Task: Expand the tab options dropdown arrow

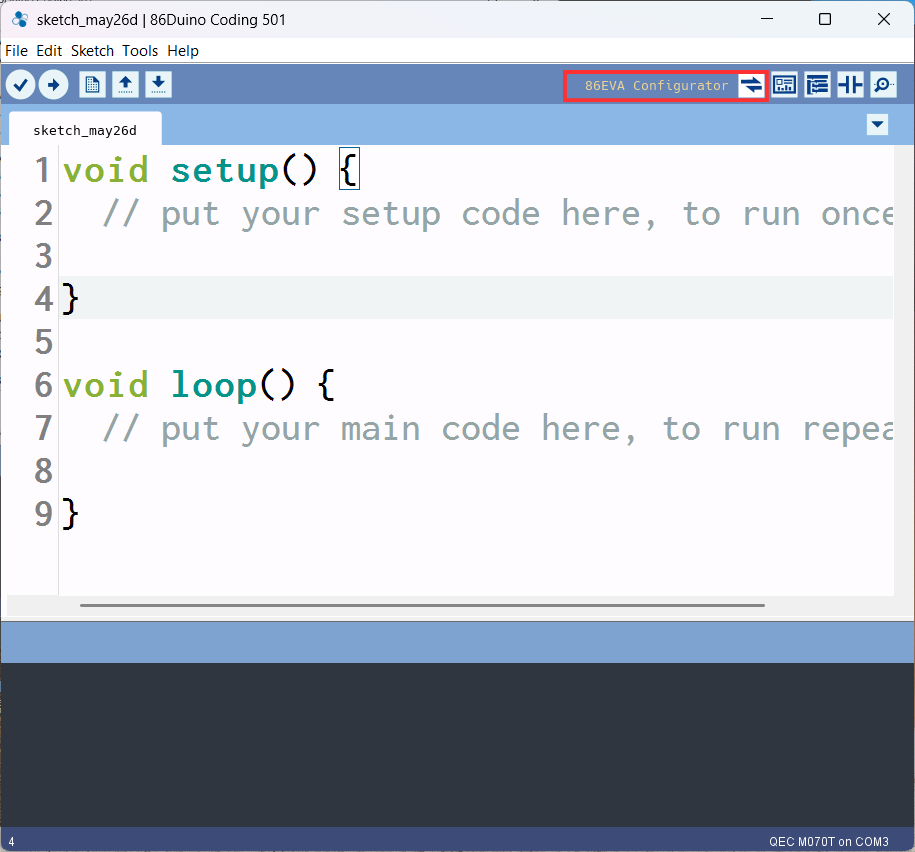Action: (877, 124)
